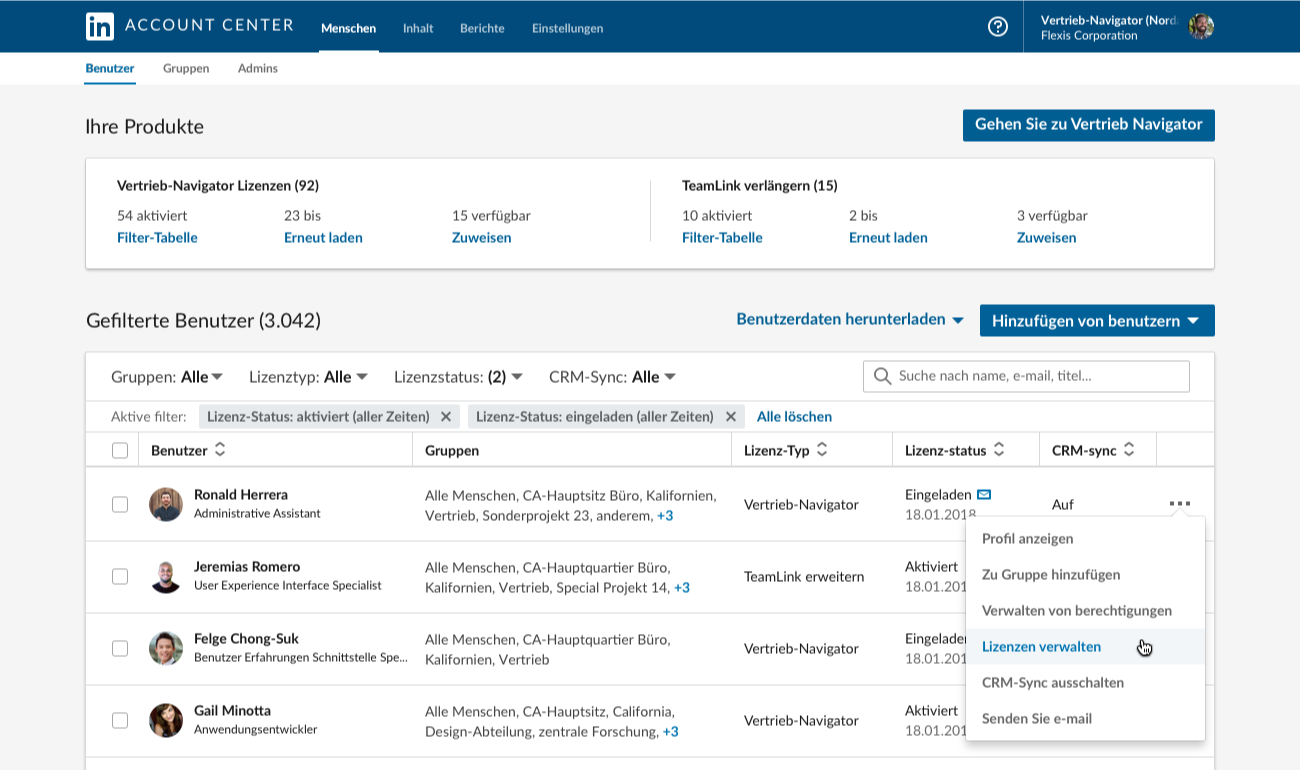Click Zuweisen under TeamLink verlängern
This screenshot has height=770, width=1300.
(x=1046, y=238)
